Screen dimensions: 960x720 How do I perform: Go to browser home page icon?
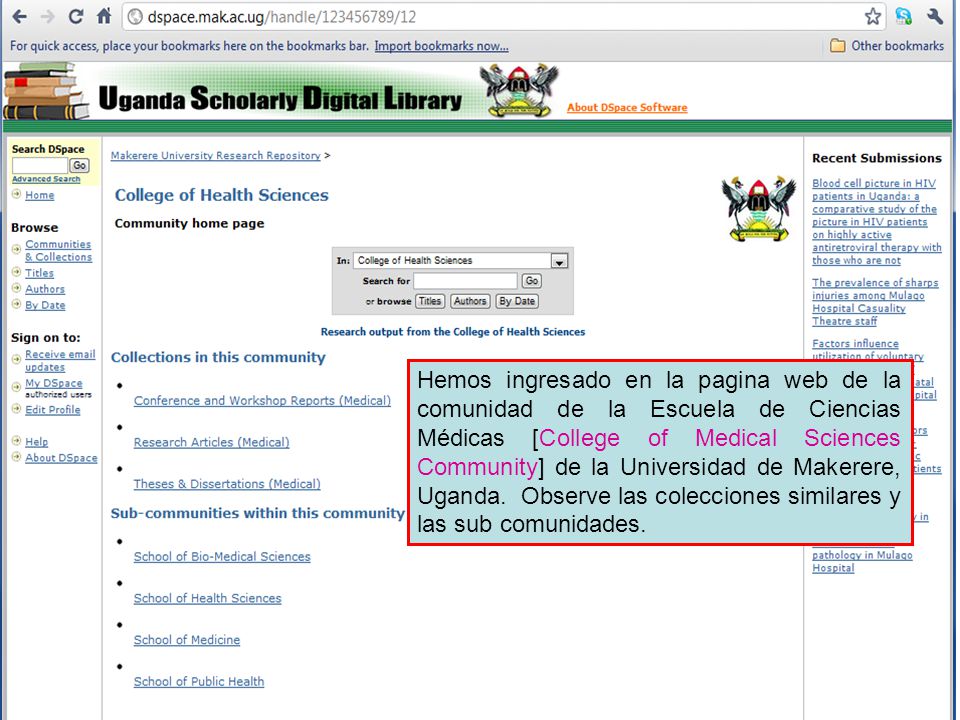coord(104,16)
